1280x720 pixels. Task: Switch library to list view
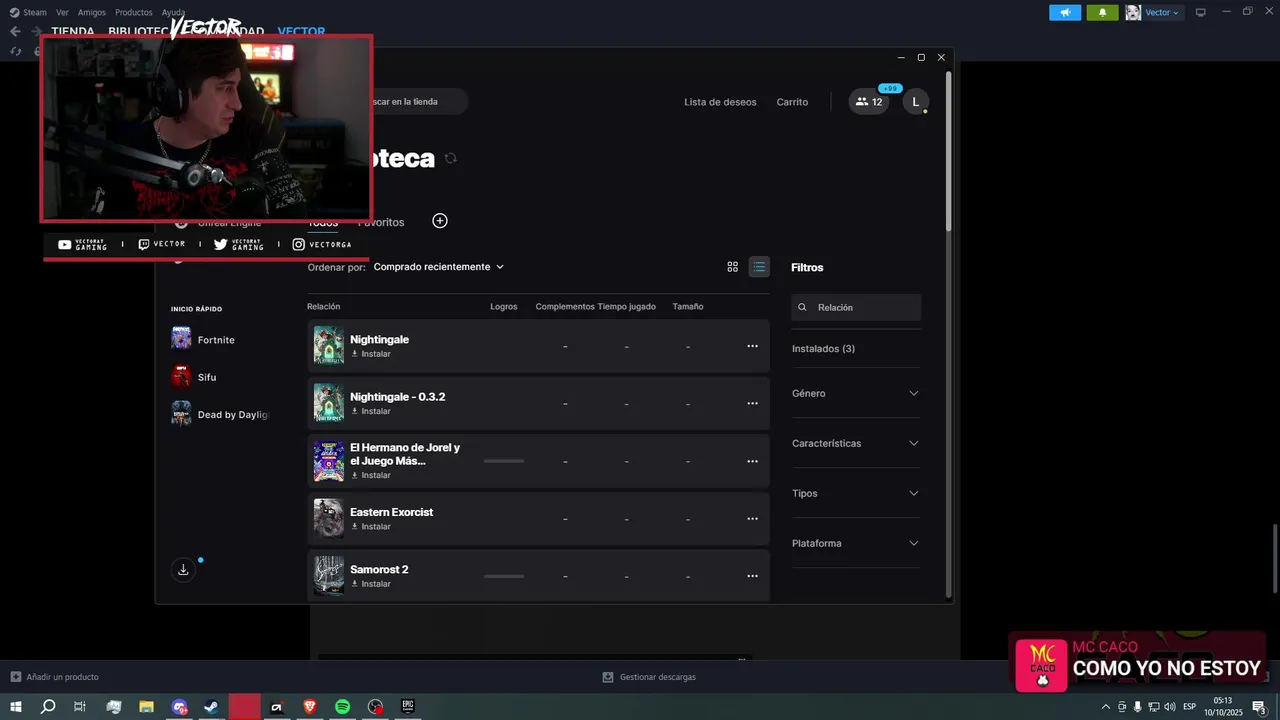pos(759,267)
